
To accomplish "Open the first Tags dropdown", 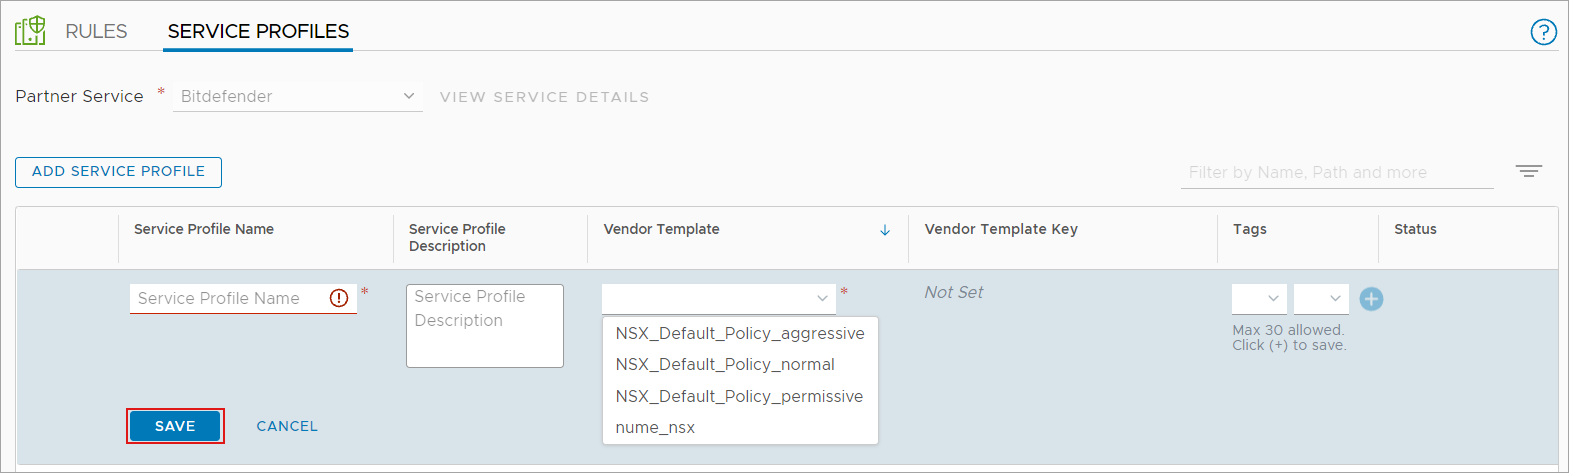I will (1259, 298).
